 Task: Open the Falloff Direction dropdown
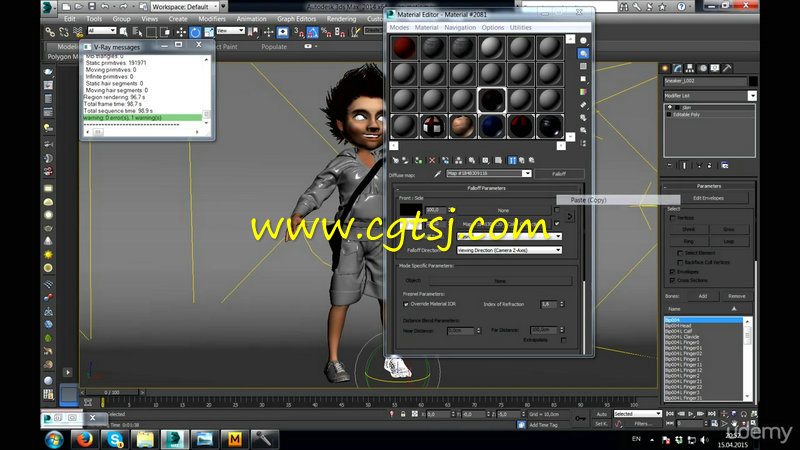pos(509,251)
